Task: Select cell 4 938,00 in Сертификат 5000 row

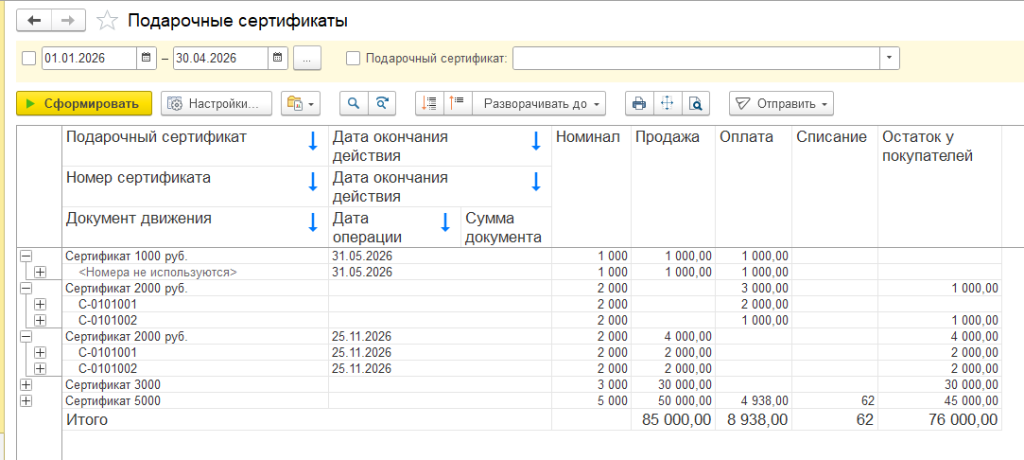Action: coord(754,401)
